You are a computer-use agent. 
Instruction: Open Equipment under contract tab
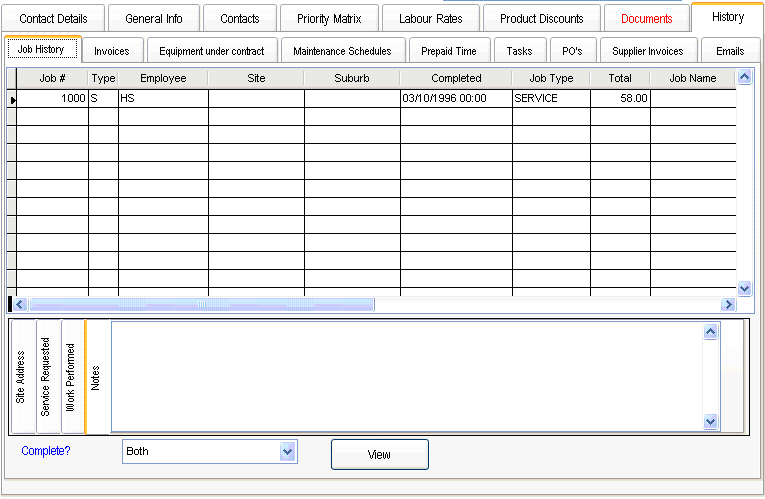(212, 51)
